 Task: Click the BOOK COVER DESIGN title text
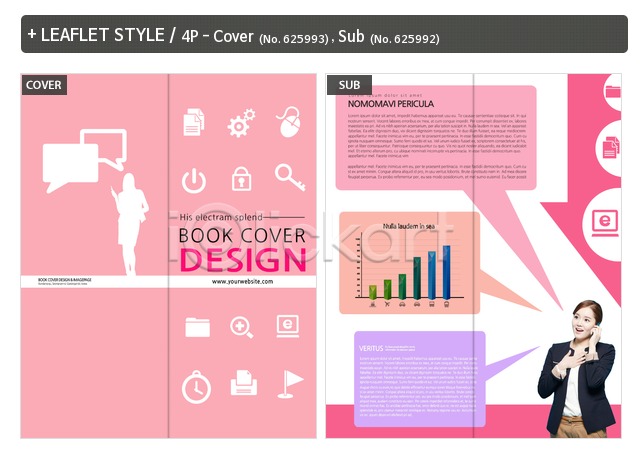coord(242,248)
